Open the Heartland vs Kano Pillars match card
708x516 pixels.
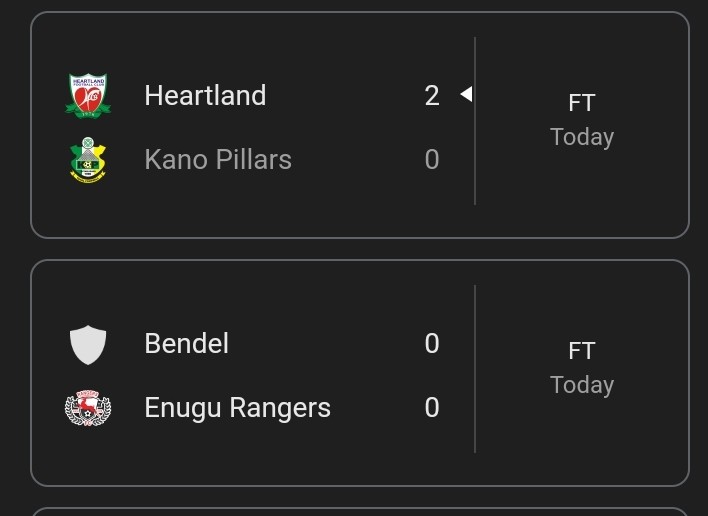click(360, 125)
